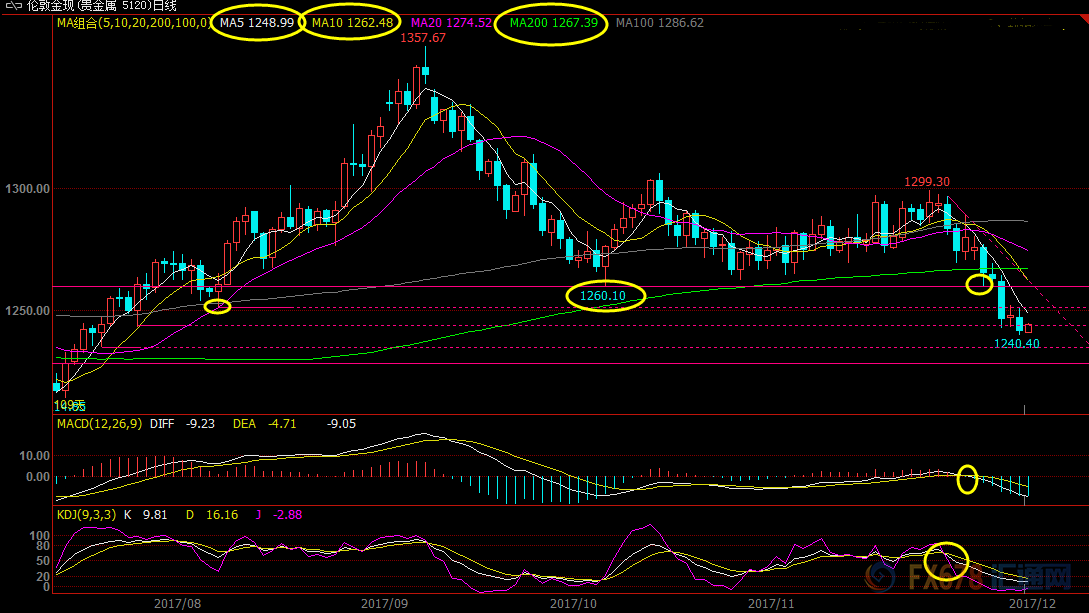The image size is (1089, 613).
Task: Click the MACD DIFF -9.23 reading
Action: coord(185,424)
